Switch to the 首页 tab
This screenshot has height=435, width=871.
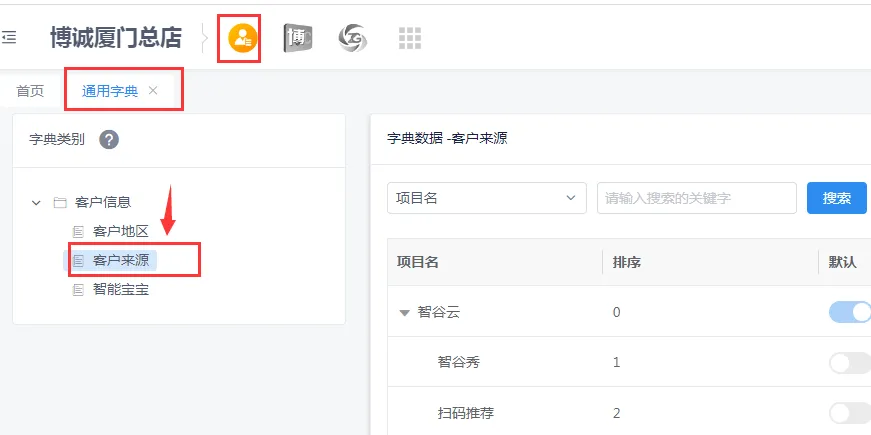pyautogui.click(x=30, y=91)
